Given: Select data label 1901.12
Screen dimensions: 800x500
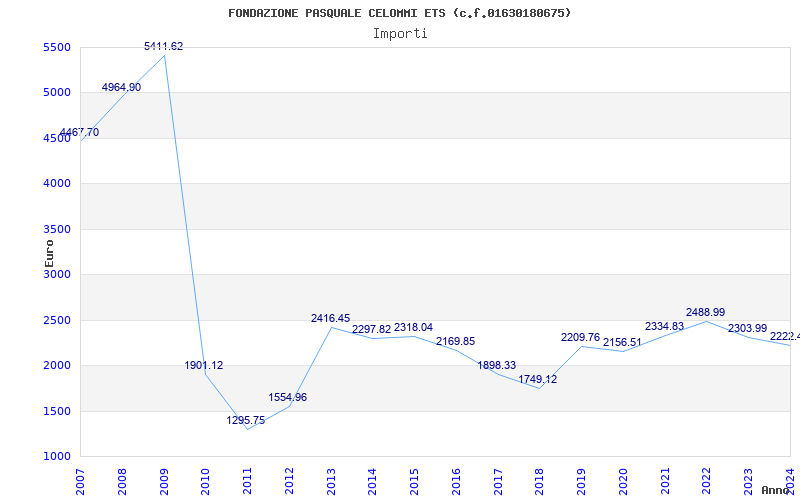Looking at the screenshot, I should pyautogui.click(x=204, y=365).
